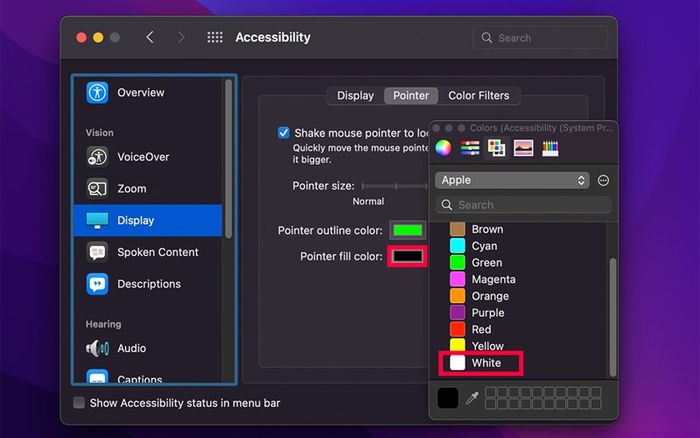The image size is (700, 438).
Task: Open the palette options ellipsis menu
Action: click(603, 181)
